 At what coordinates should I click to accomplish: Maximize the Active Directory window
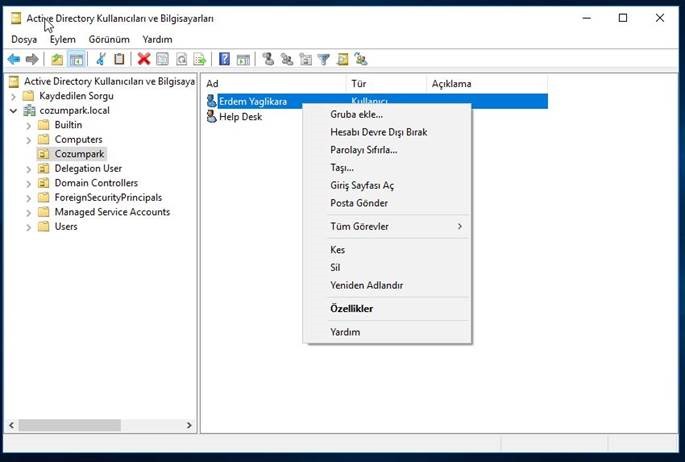[x=623, y=18]
